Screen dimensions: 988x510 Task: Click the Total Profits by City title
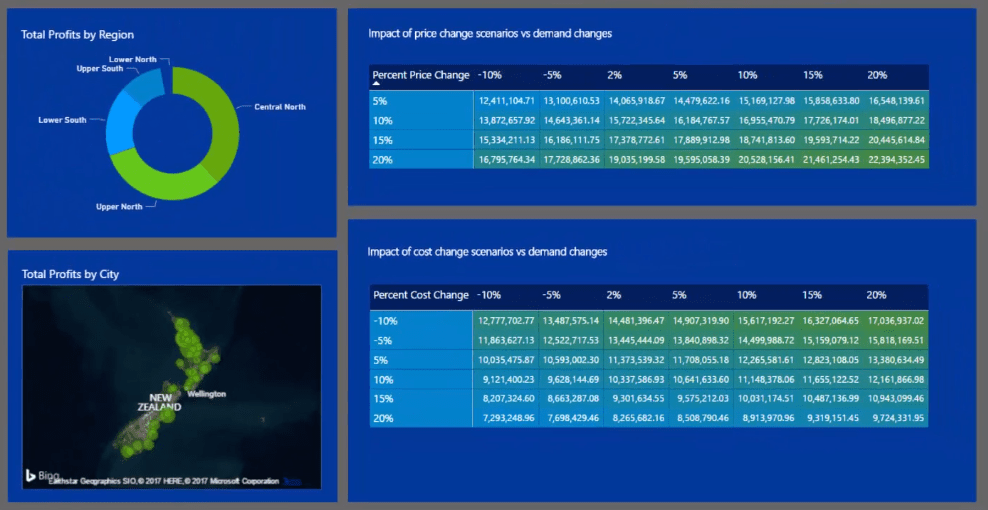tap(70, 274)
